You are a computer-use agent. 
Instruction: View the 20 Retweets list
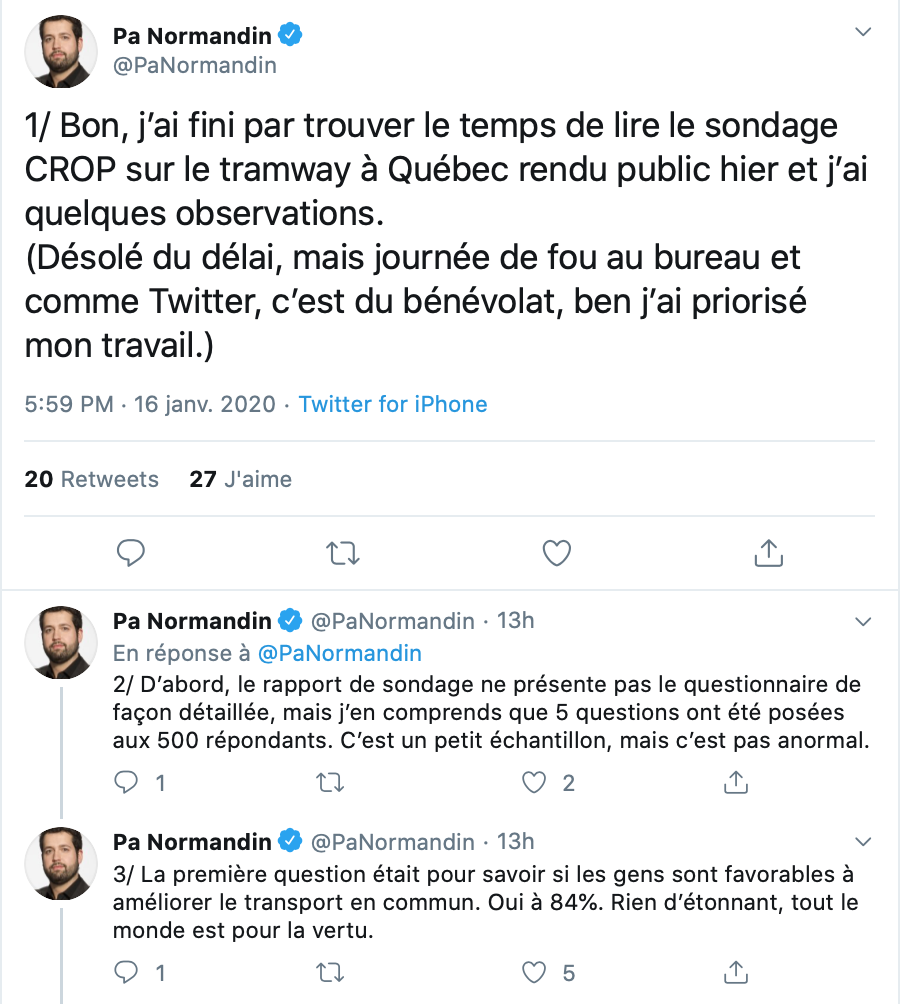pos(92,479)
